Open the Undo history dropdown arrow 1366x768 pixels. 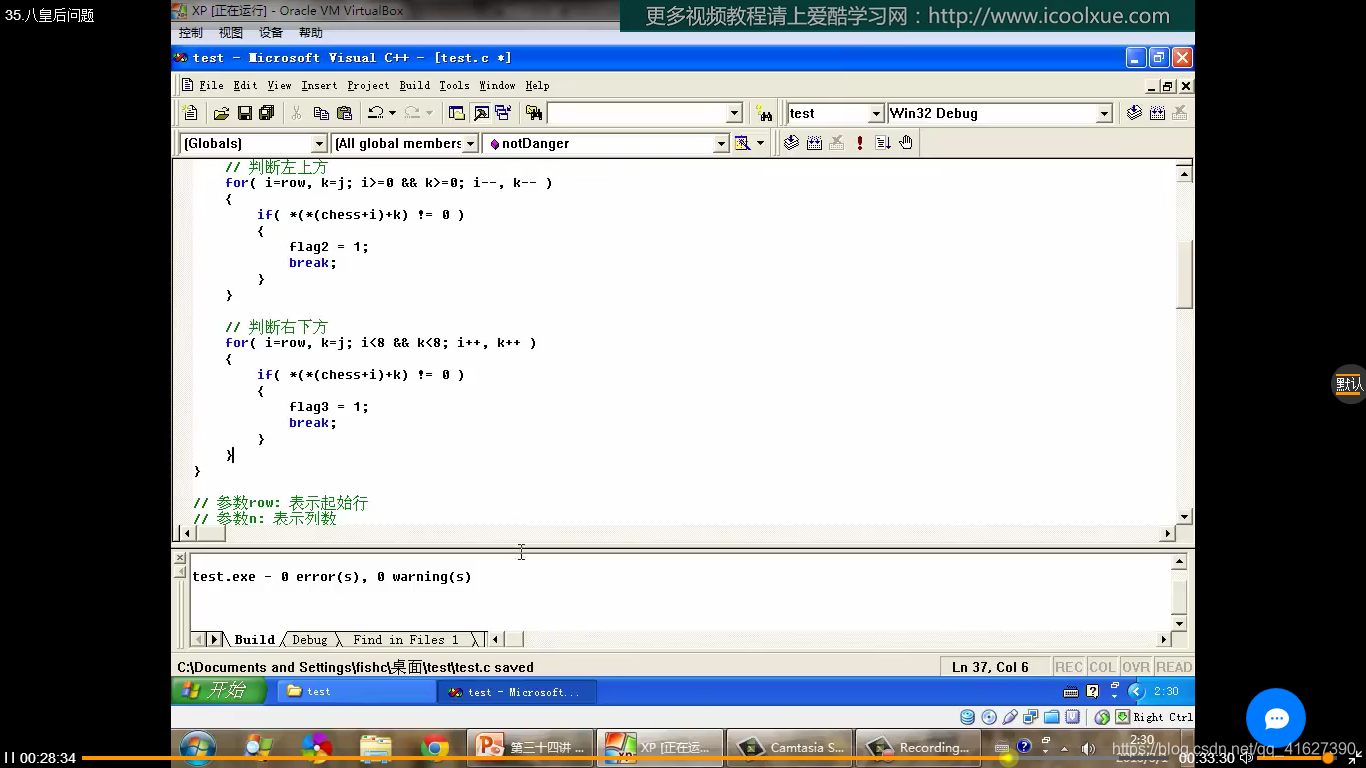click(x=392, y=113)
